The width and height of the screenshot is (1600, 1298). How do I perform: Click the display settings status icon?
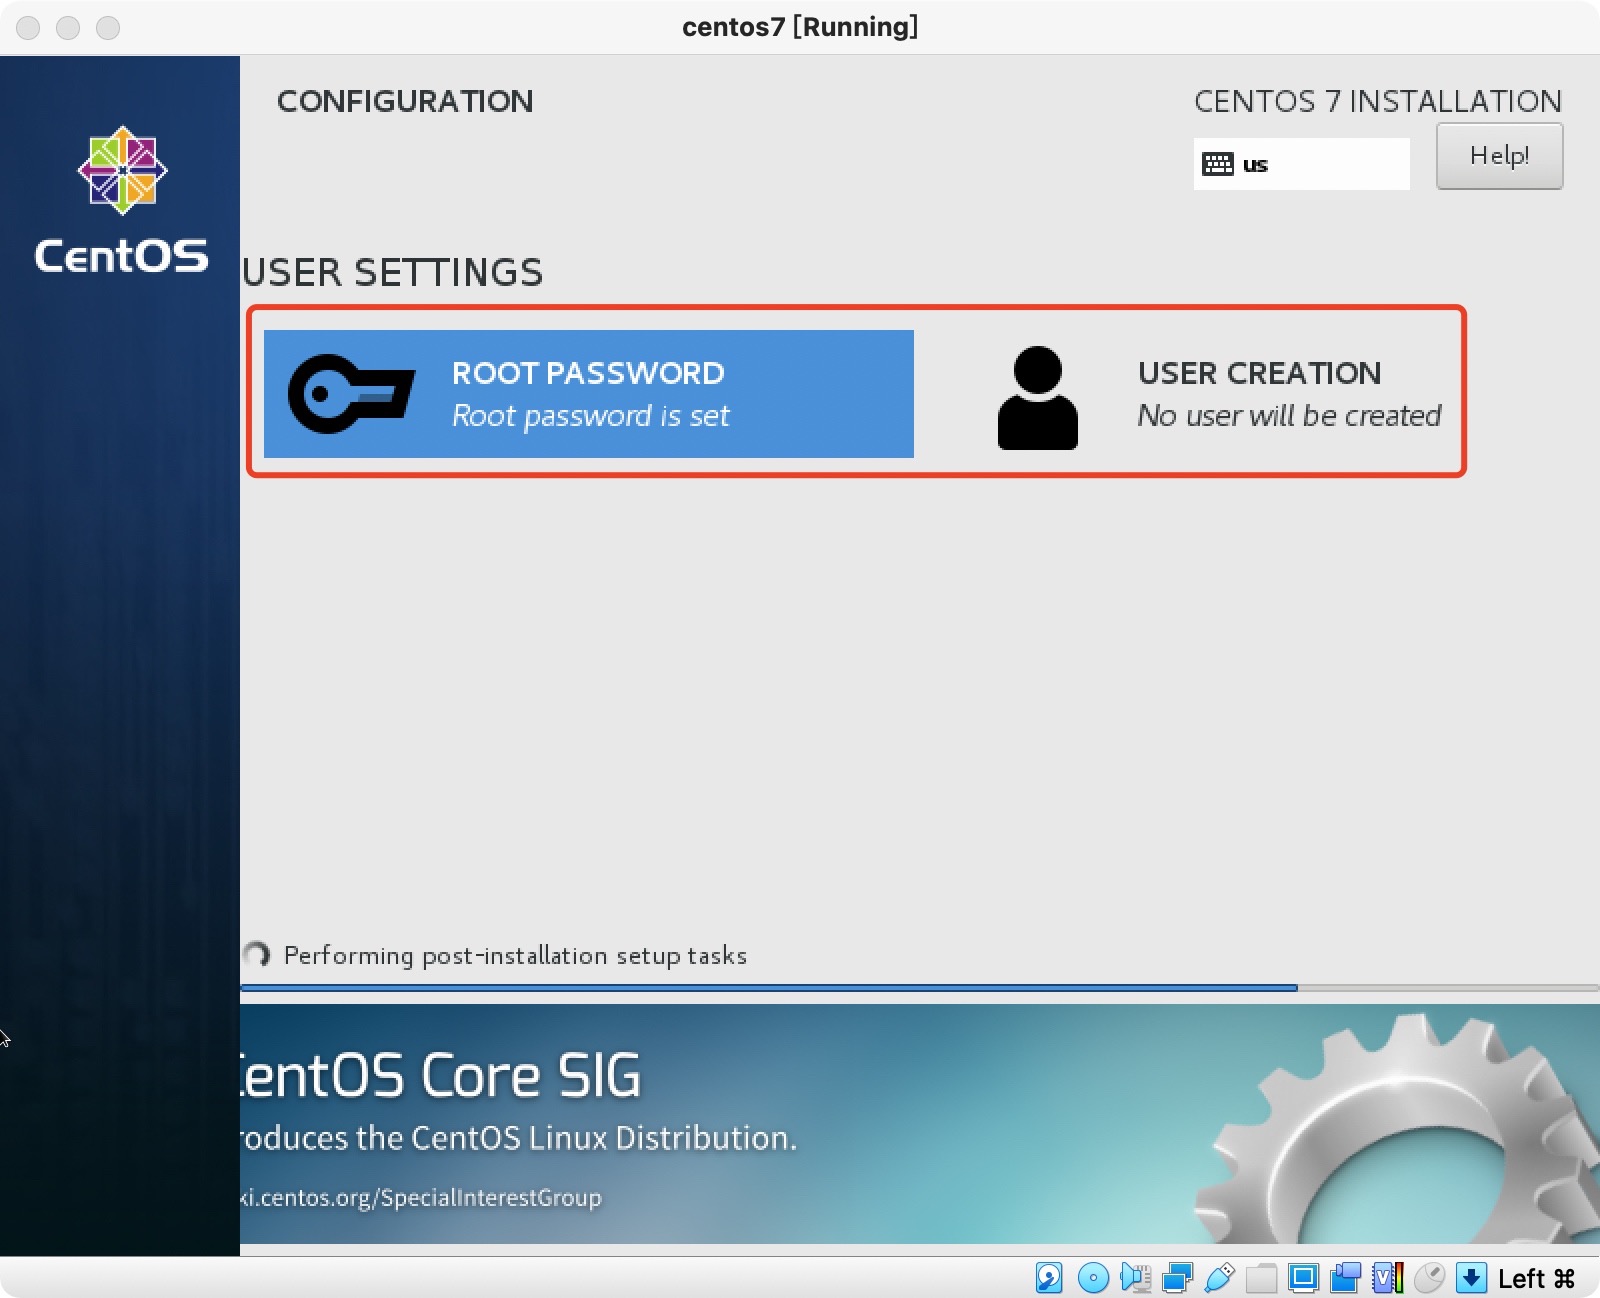click(x=1303, y=1277)
